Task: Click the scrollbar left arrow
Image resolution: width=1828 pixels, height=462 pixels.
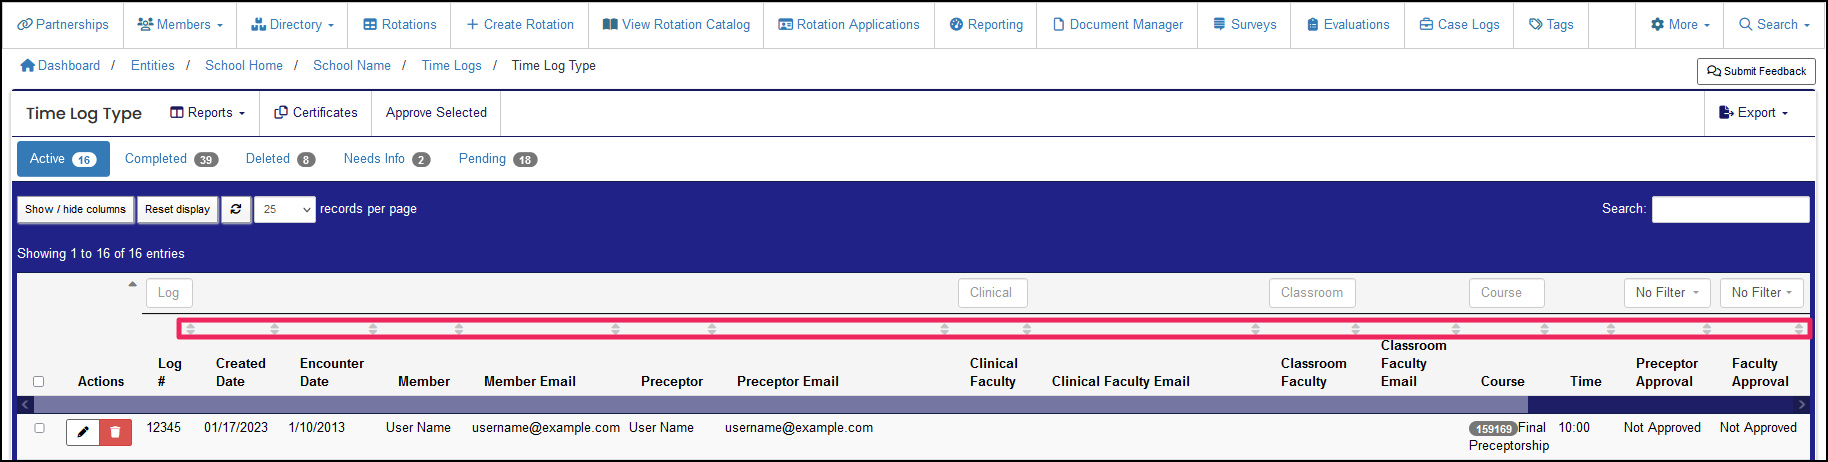Action: pos(25,404)
